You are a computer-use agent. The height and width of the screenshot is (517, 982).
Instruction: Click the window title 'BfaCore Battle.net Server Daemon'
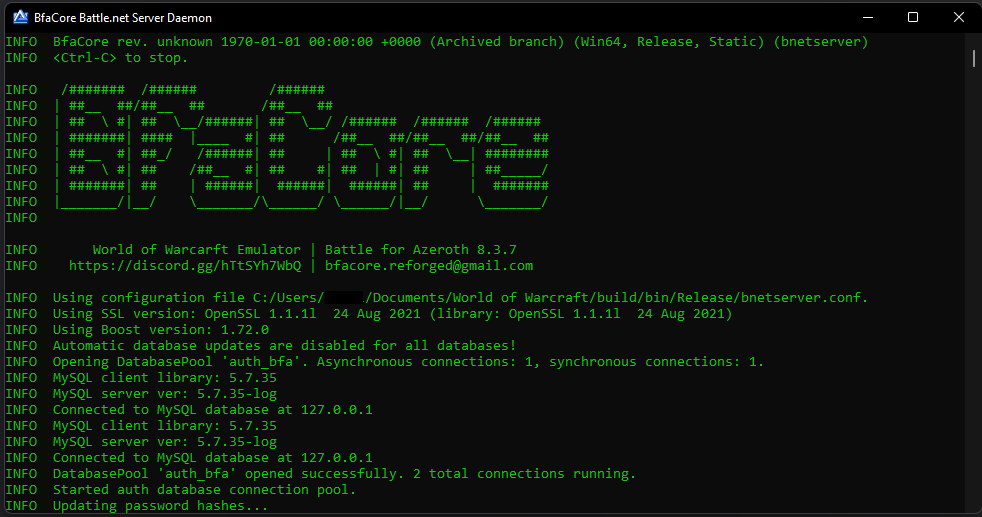tap(123, 18)
